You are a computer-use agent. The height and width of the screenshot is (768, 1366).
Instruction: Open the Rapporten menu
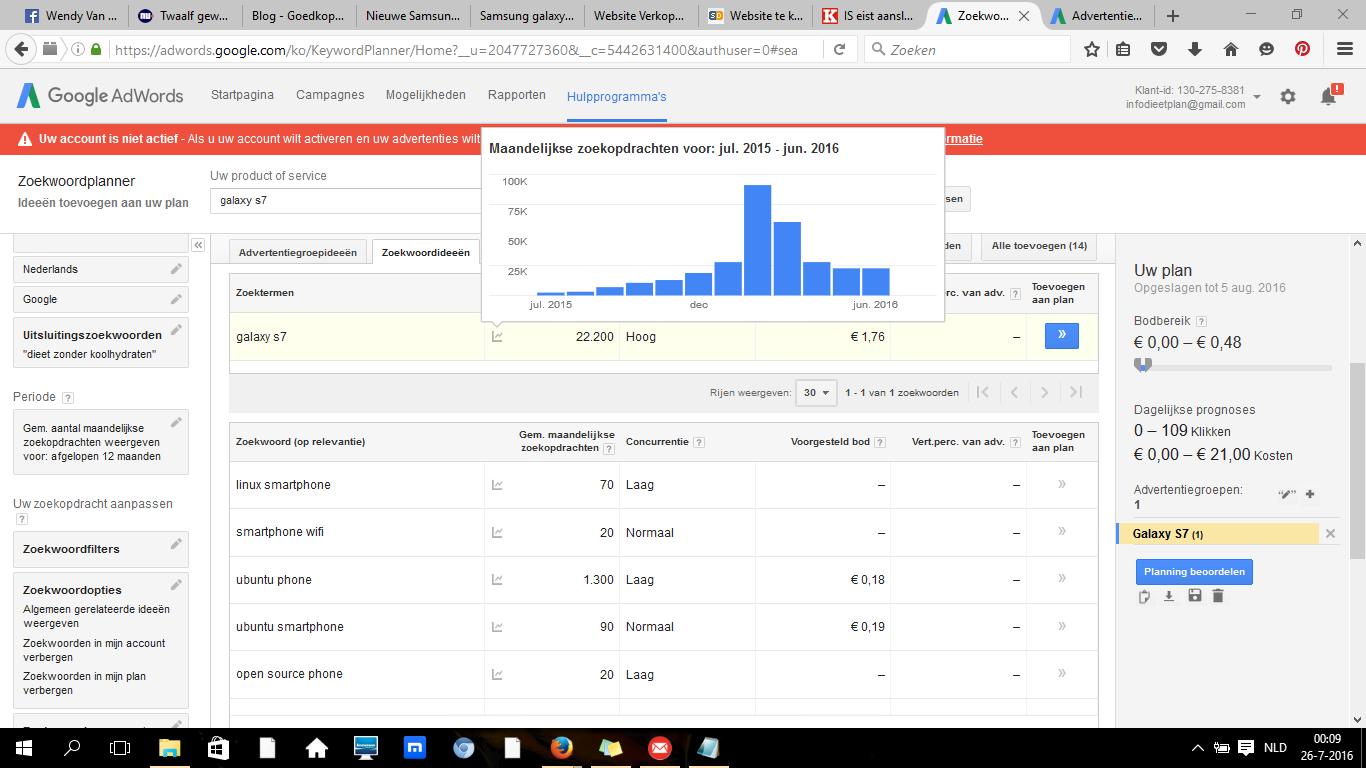click(517, 95)
